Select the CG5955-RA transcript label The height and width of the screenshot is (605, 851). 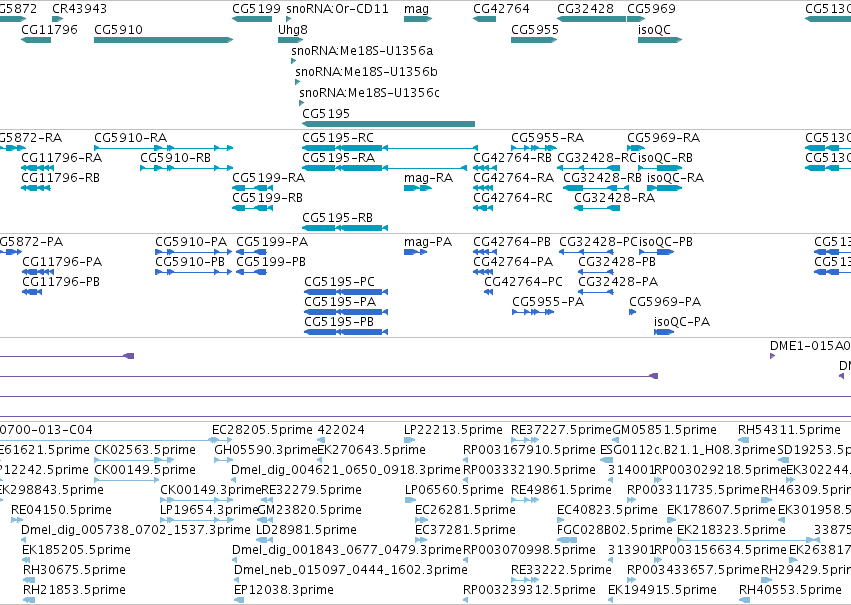tap(547, 138)
